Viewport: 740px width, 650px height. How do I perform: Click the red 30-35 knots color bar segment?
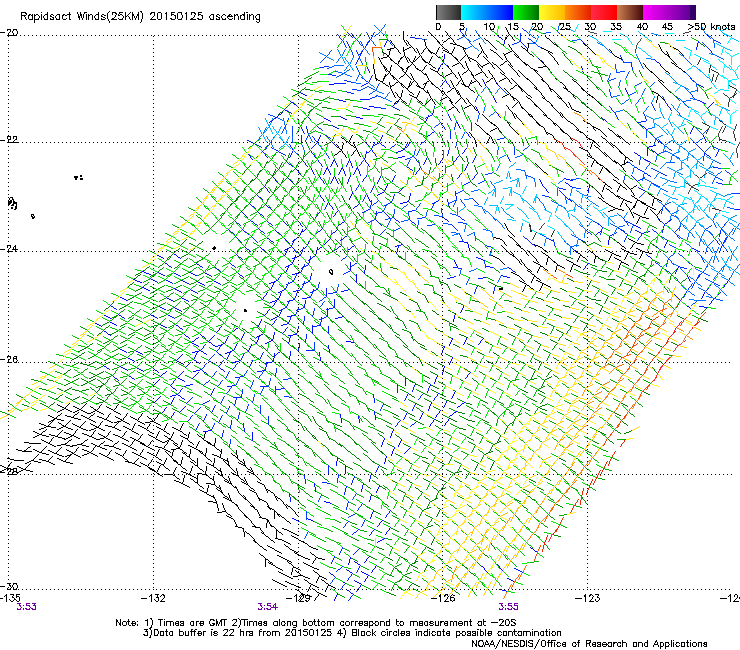(604, 12)
